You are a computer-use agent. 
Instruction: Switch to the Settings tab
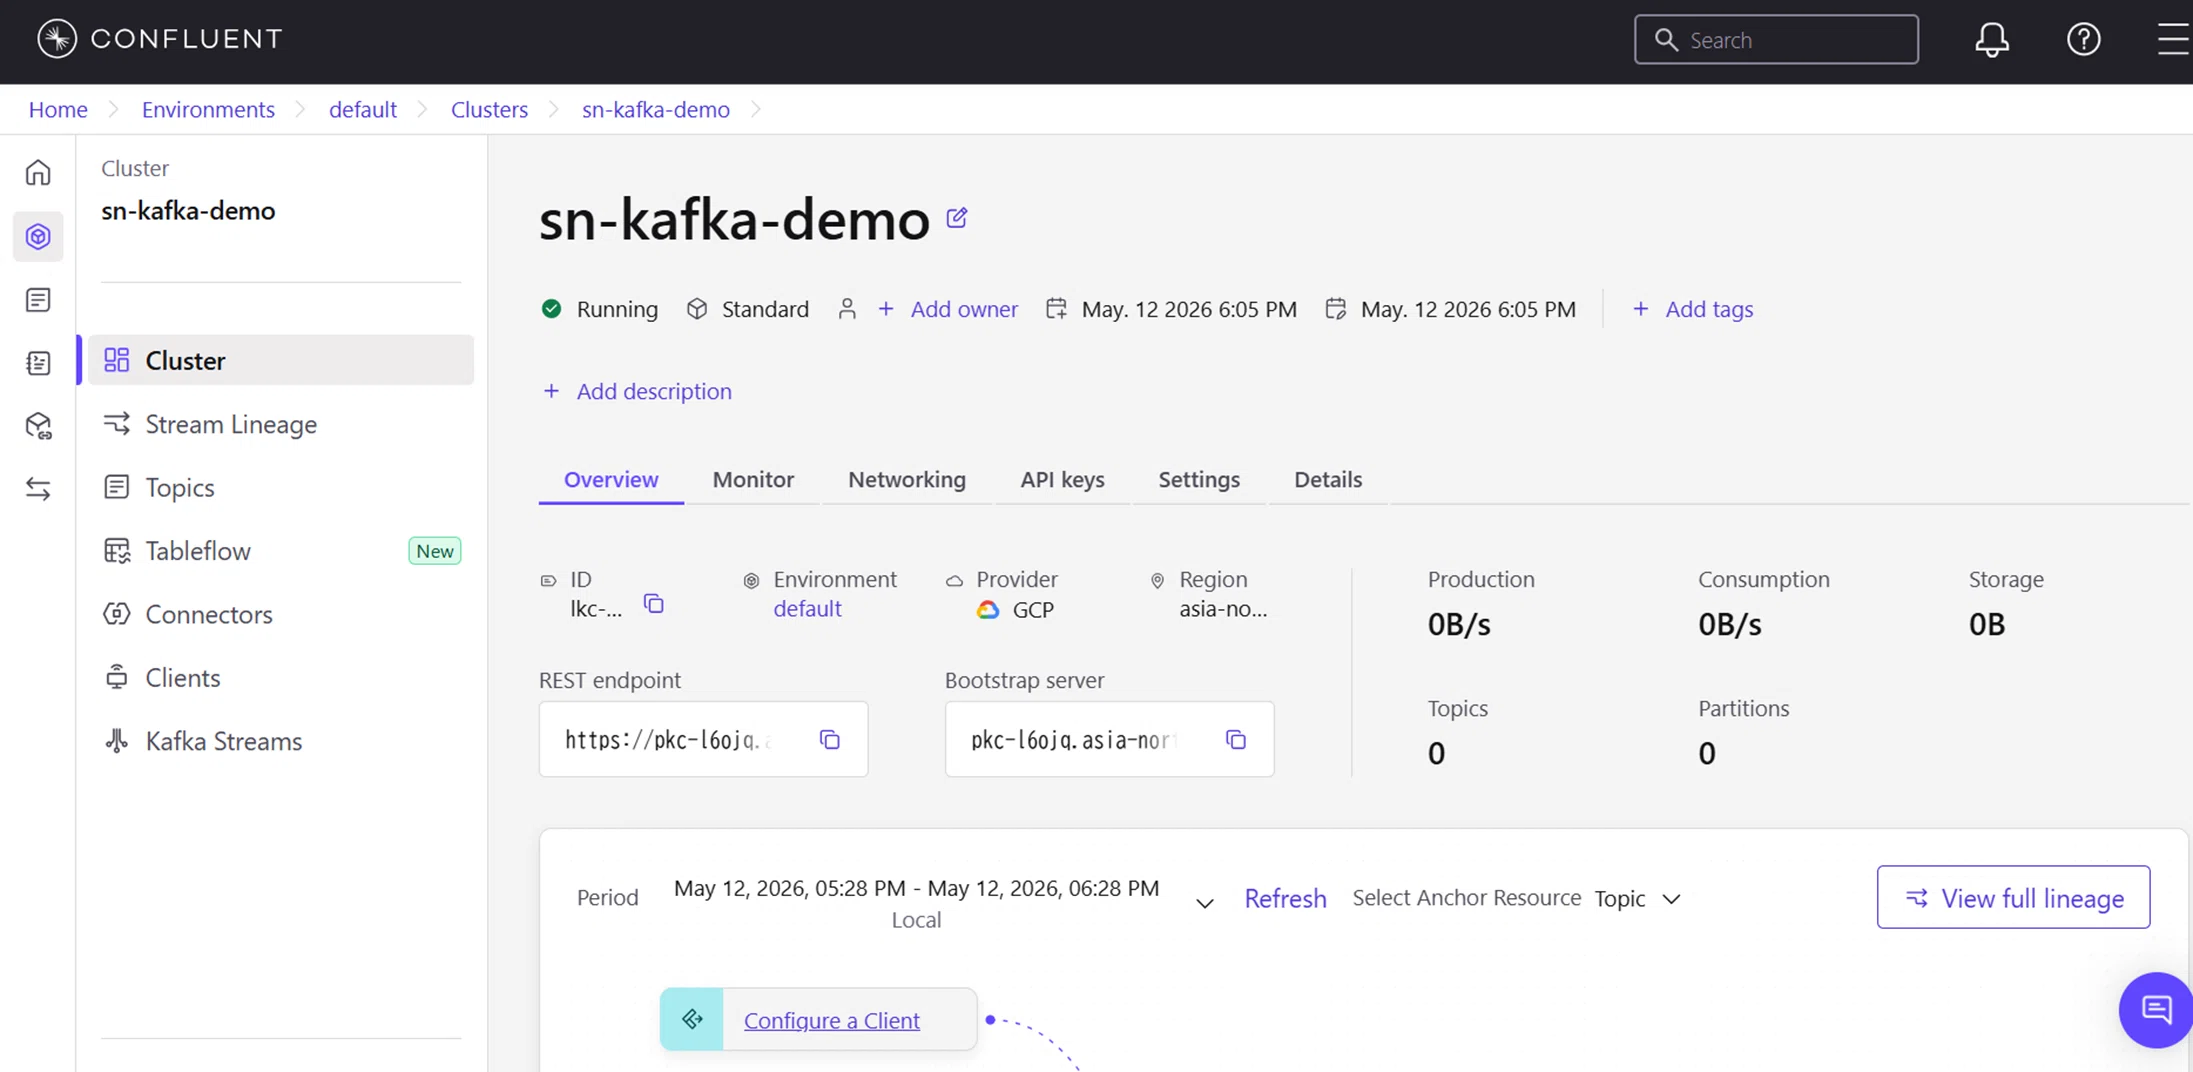1199,479
